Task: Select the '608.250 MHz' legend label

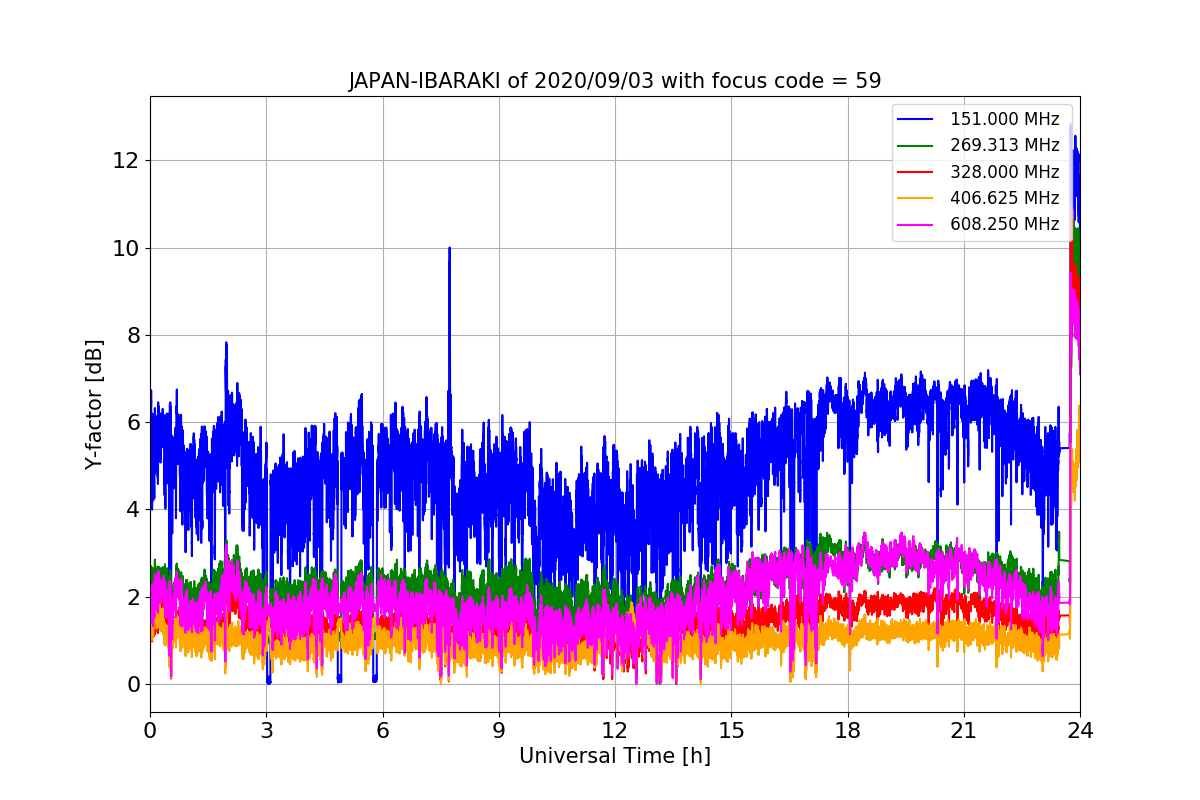Action: coord(1004,224)
